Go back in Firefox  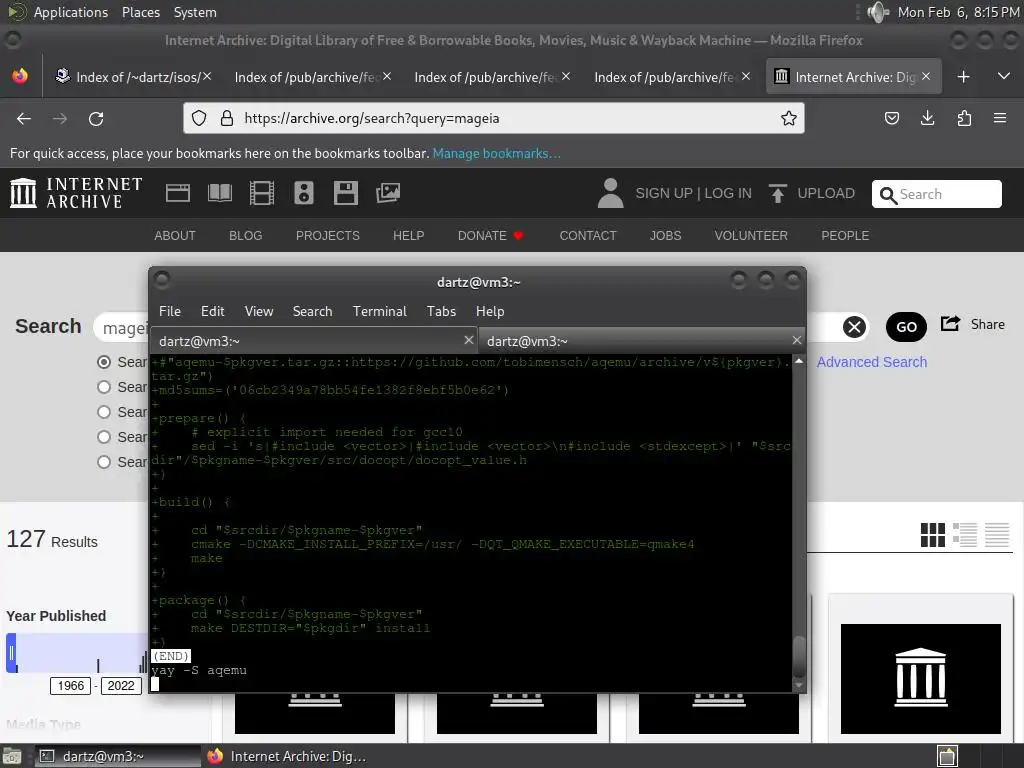tap(24, 118)
